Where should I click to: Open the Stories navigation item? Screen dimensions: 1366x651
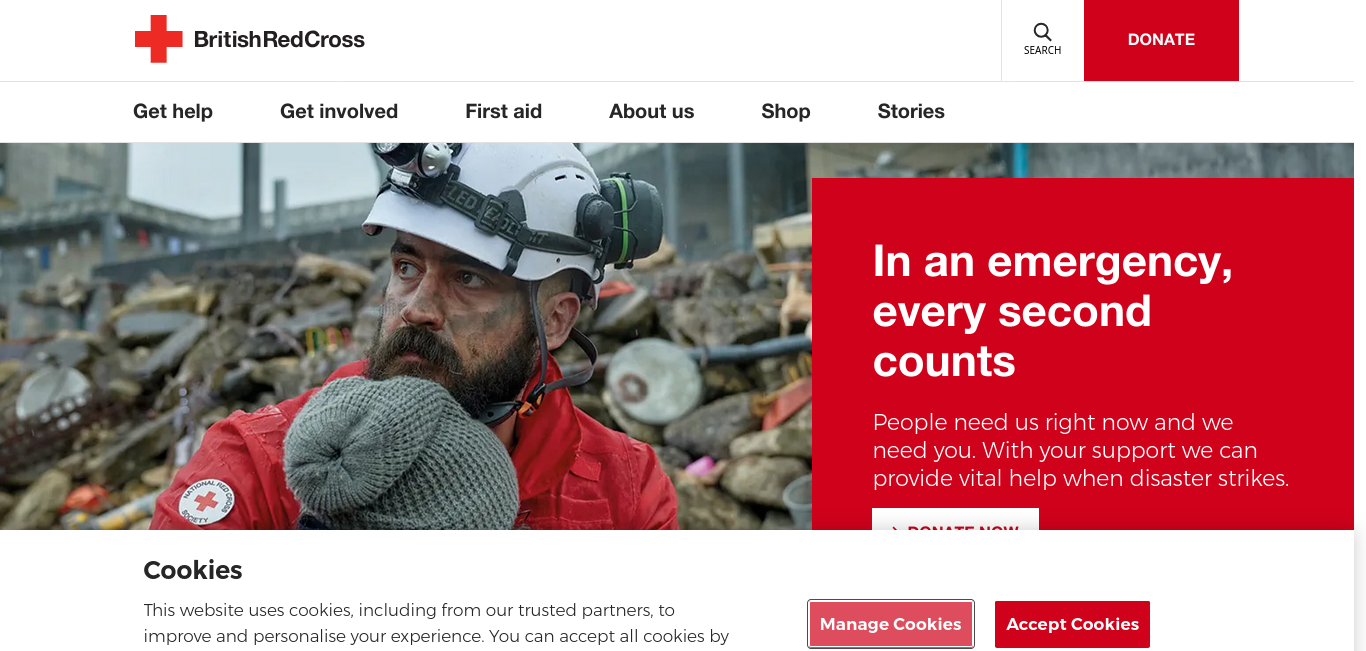click(x=911, y=111)
